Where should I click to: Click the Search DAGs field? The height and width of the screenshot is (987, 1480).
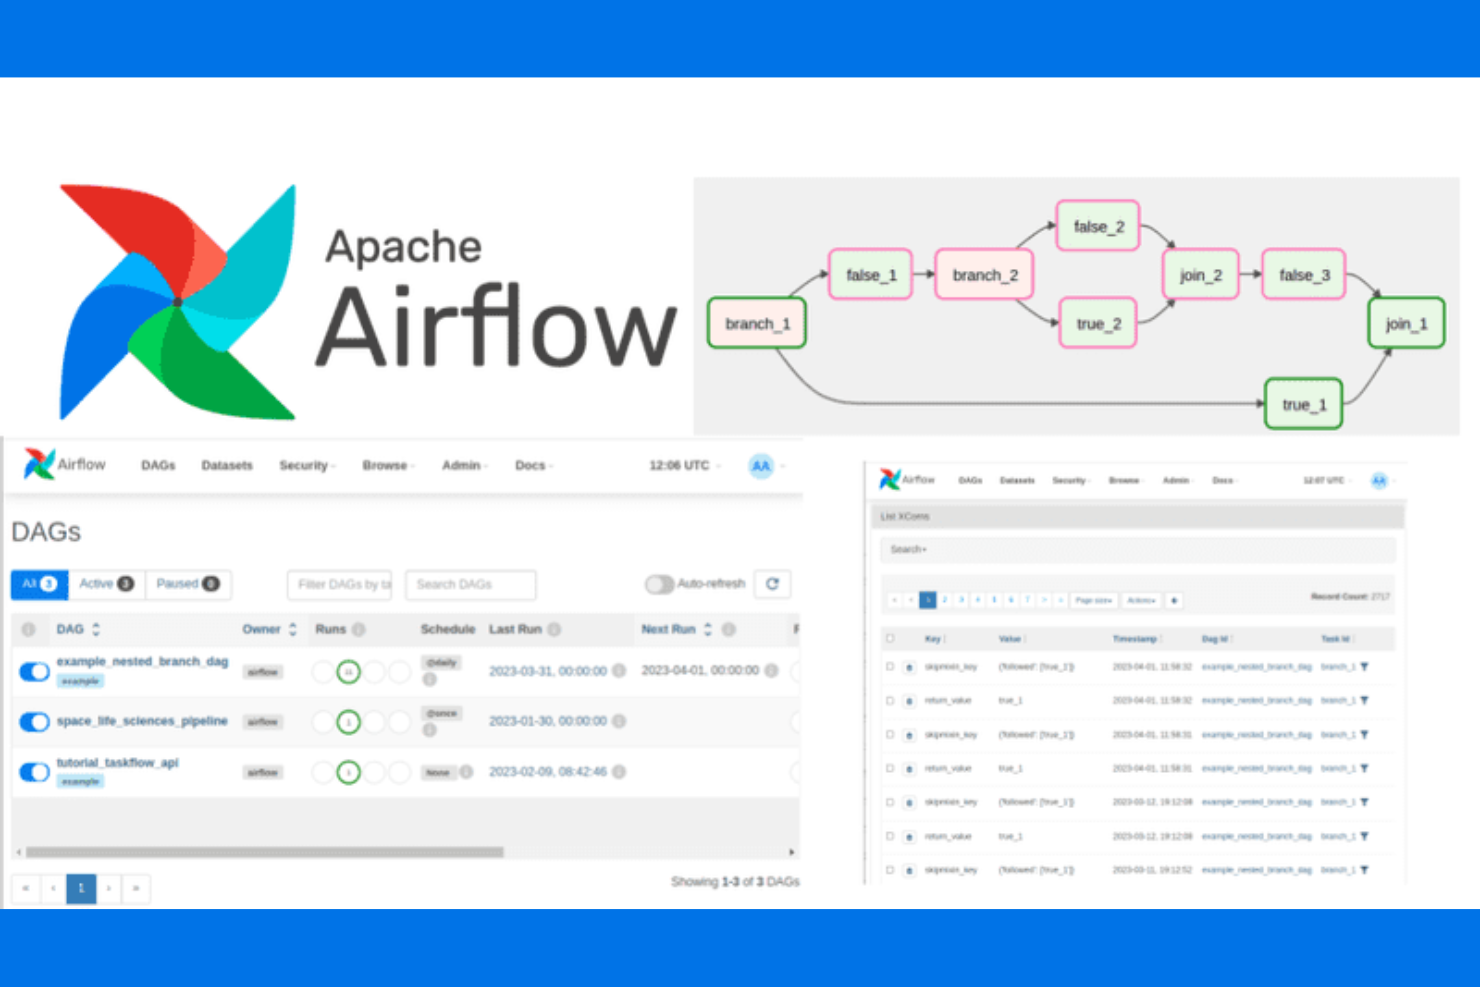[x=470, y=584]
